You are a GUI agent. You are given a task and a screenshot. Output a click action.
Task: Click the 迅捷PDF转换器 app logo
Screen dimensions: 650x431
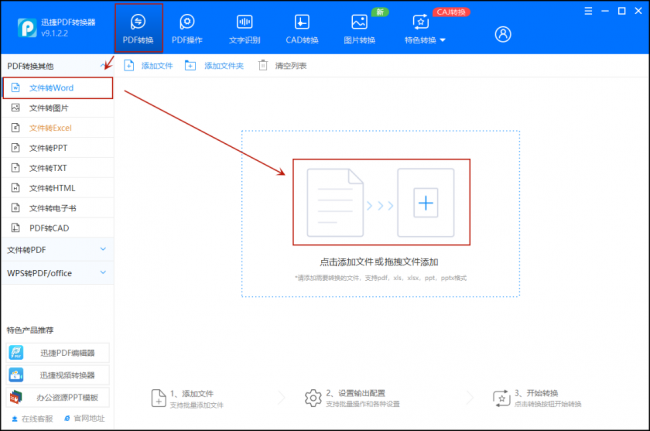coord(27,28)
